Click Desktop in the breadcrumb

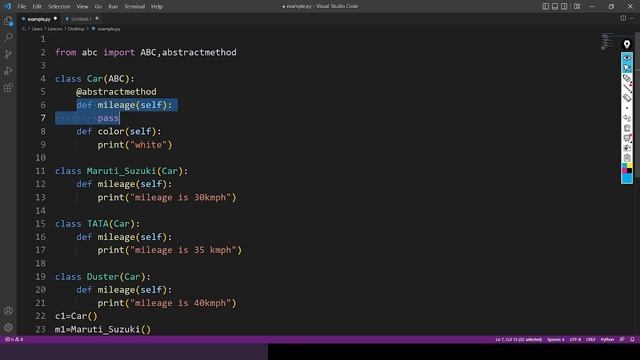coord(76,29)
